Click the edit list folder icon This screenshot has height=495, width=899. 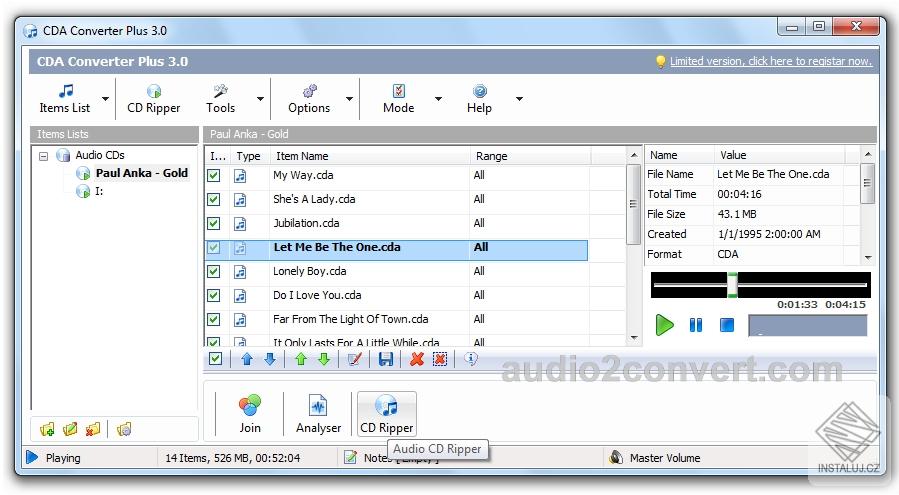[70, 429]
